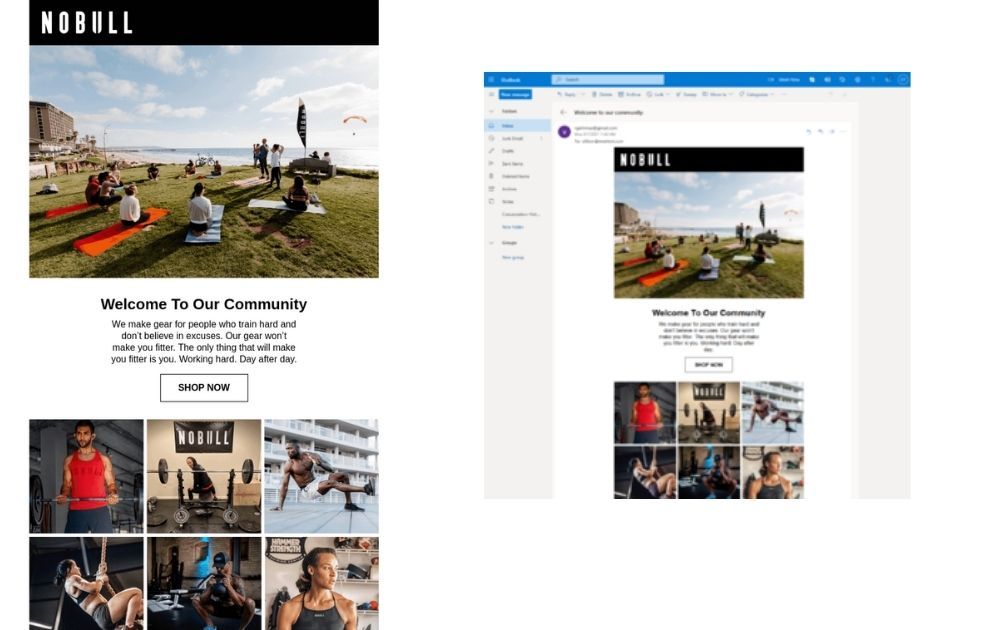Click the shirtless man lunging photo
Image resolution: width=1000 pixels, height=630 pixels.
[321, 476]
